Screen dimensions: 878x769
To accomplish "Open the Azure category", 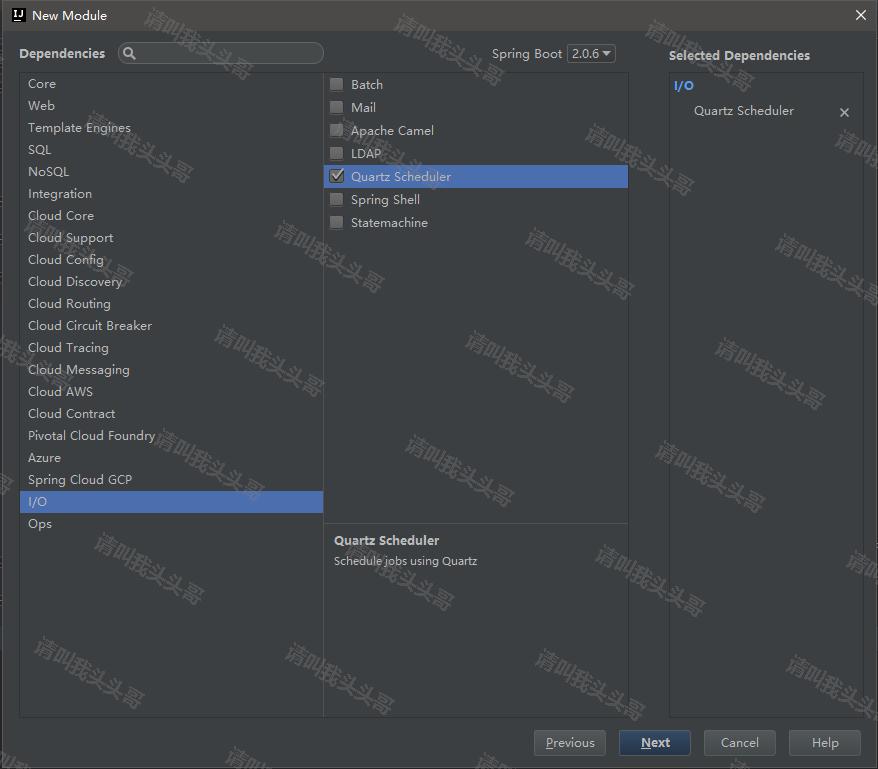I will click(171, 458).
